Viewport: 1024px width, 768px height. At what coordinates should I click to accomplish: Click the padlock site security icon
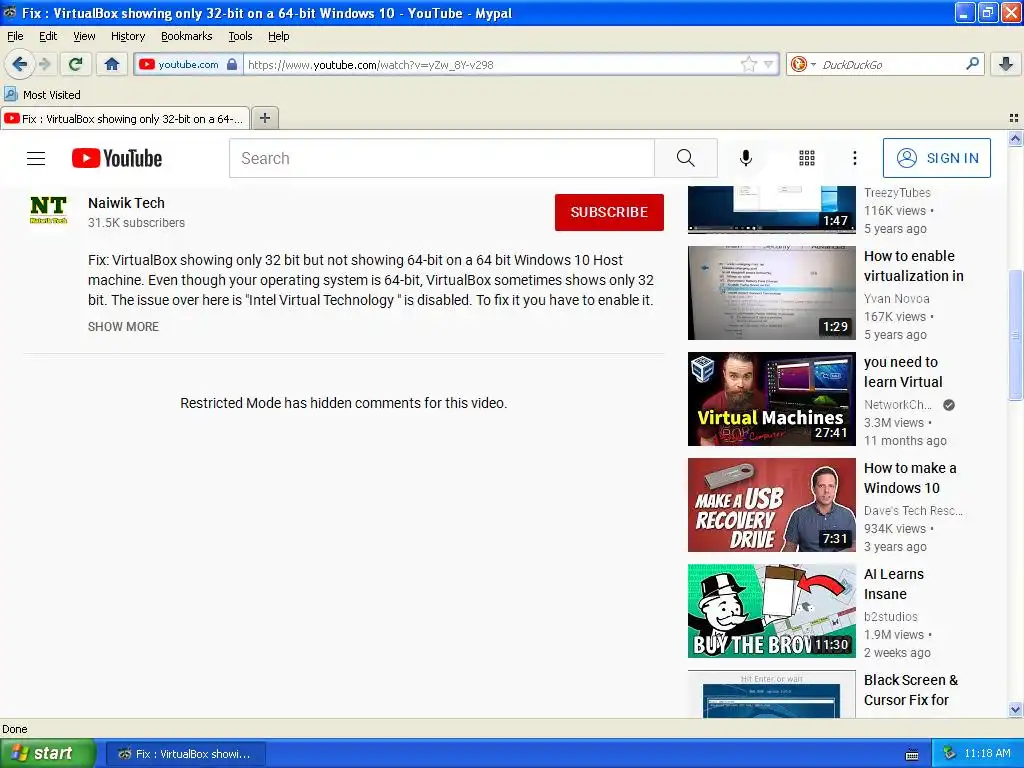coord(232,64)
